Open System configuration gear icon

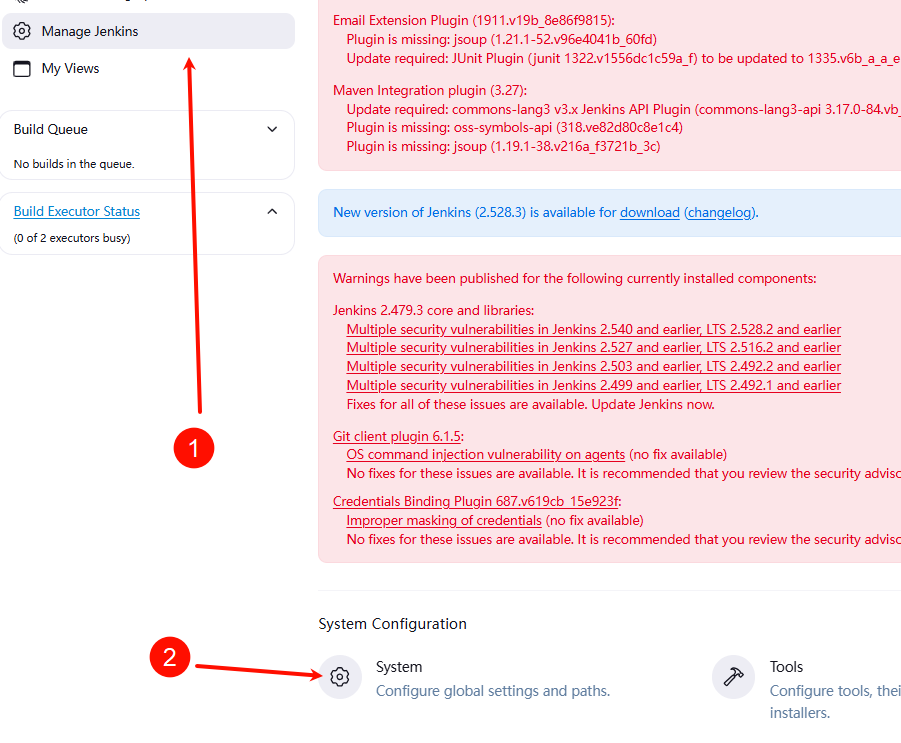340,677
